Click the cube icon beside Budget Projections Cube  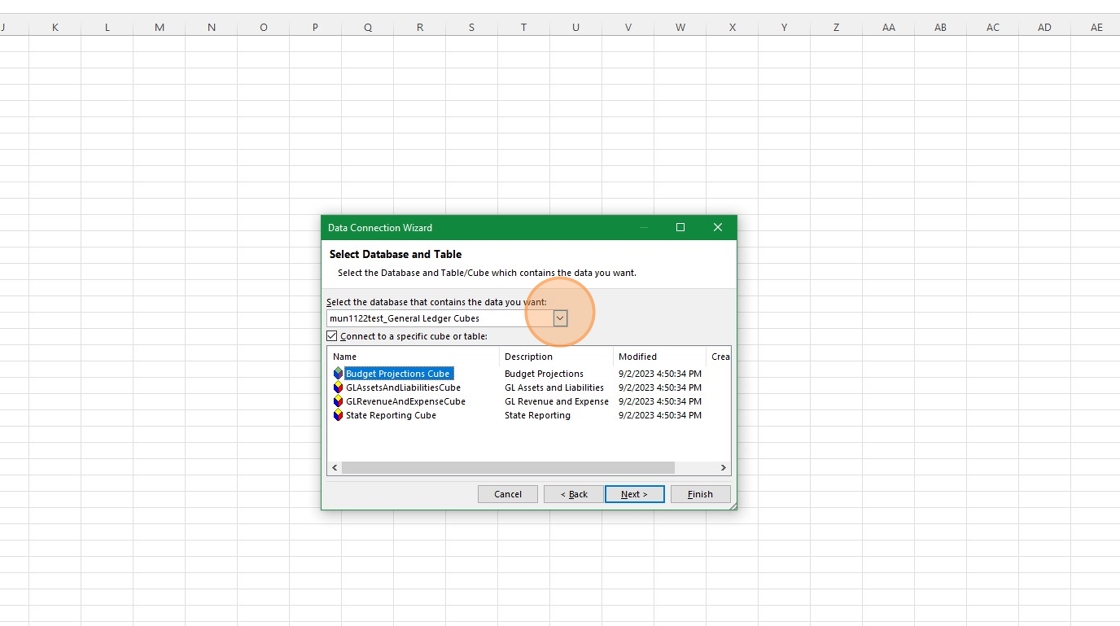point(338,374)
